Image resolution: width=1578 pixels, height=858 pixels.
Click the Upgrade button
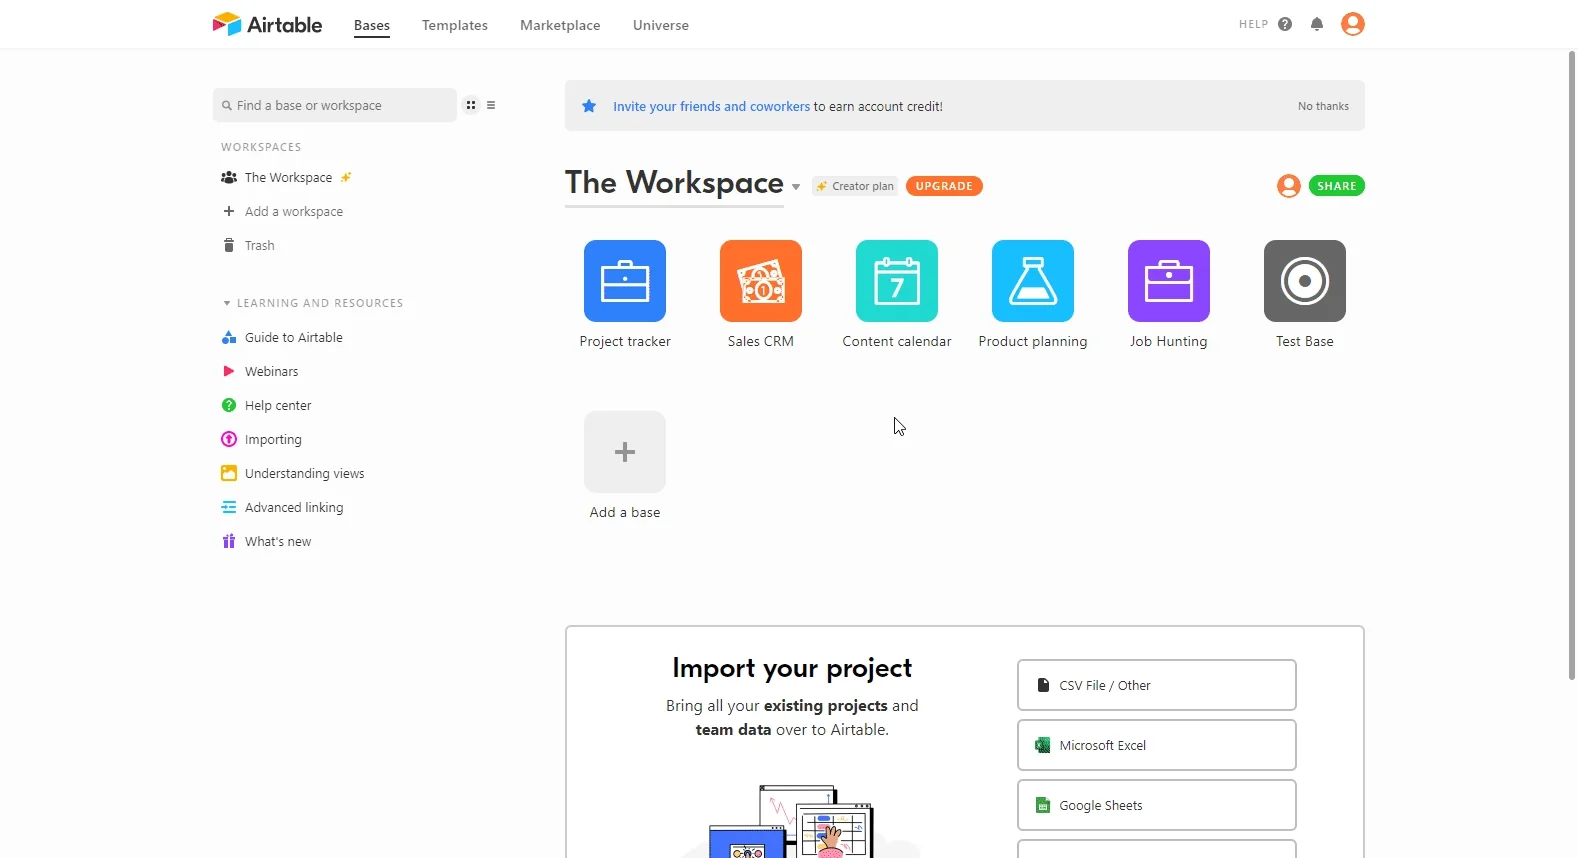point(944,186)
